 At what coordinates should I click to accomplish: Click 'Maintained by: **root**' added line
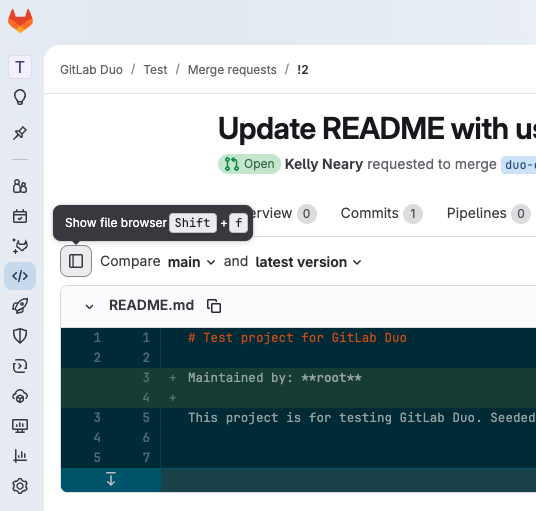(274, 378)
